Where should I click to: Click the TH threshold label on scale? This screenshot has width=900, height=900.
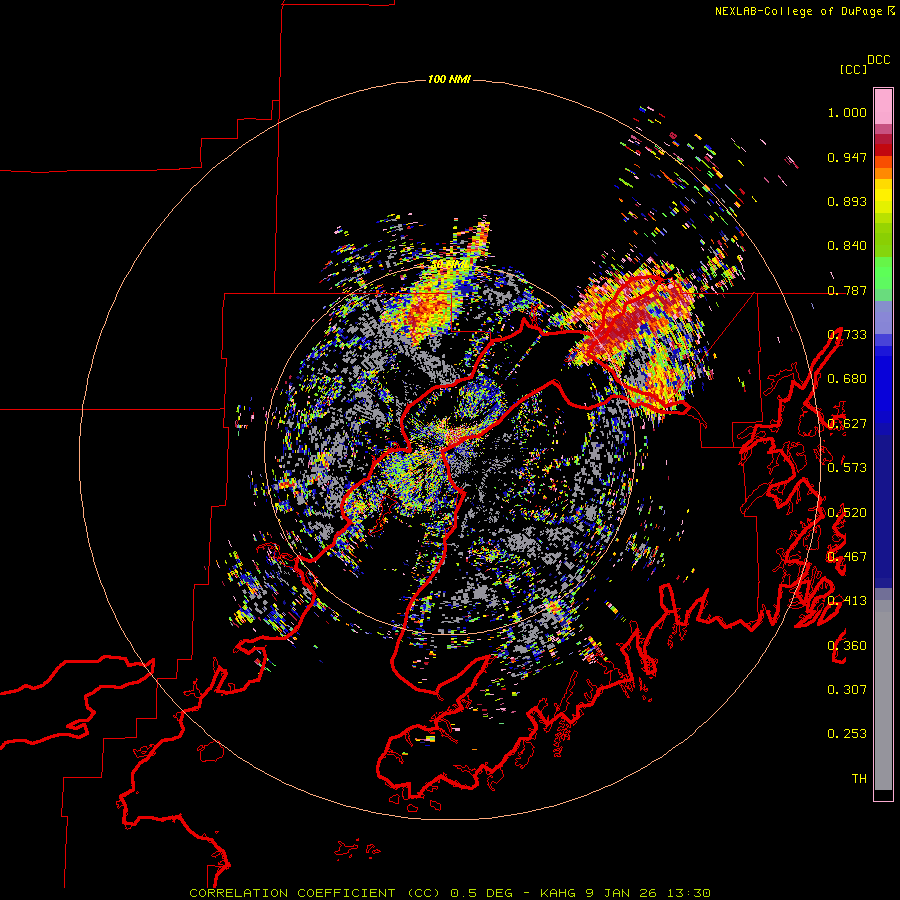859,778
